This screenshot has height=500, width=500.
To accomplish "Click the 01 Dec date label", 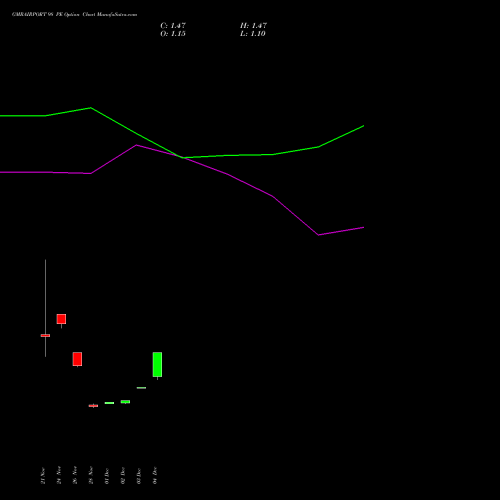I will coord(107,476).
